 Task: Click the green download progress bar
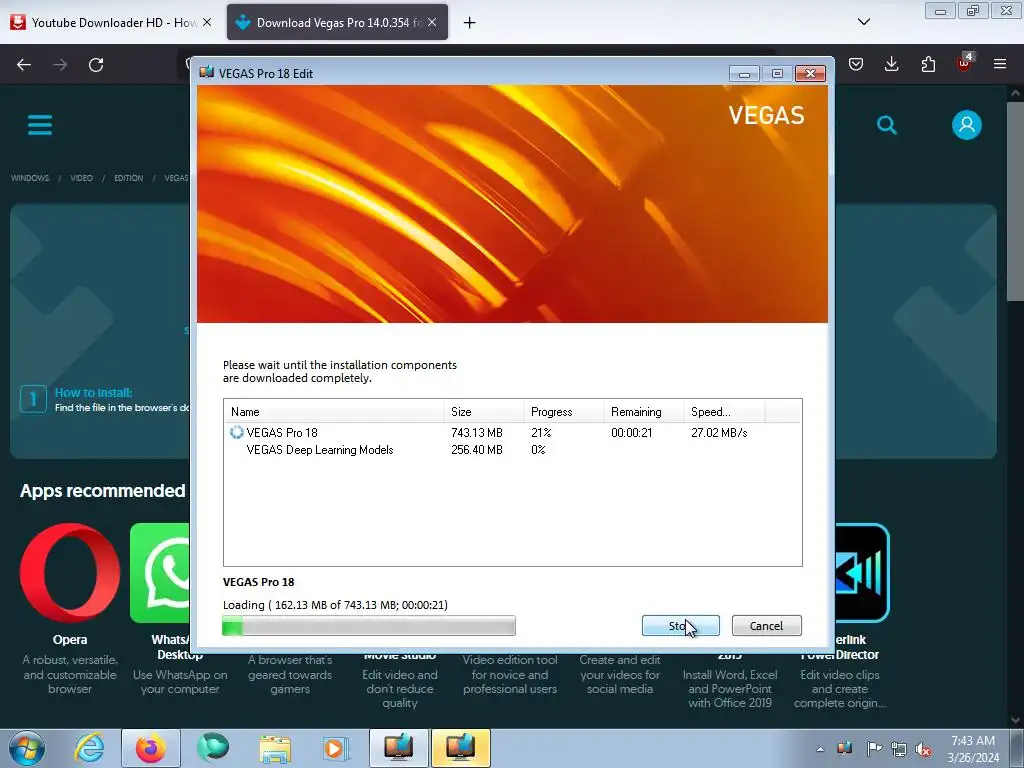[368, 626]
